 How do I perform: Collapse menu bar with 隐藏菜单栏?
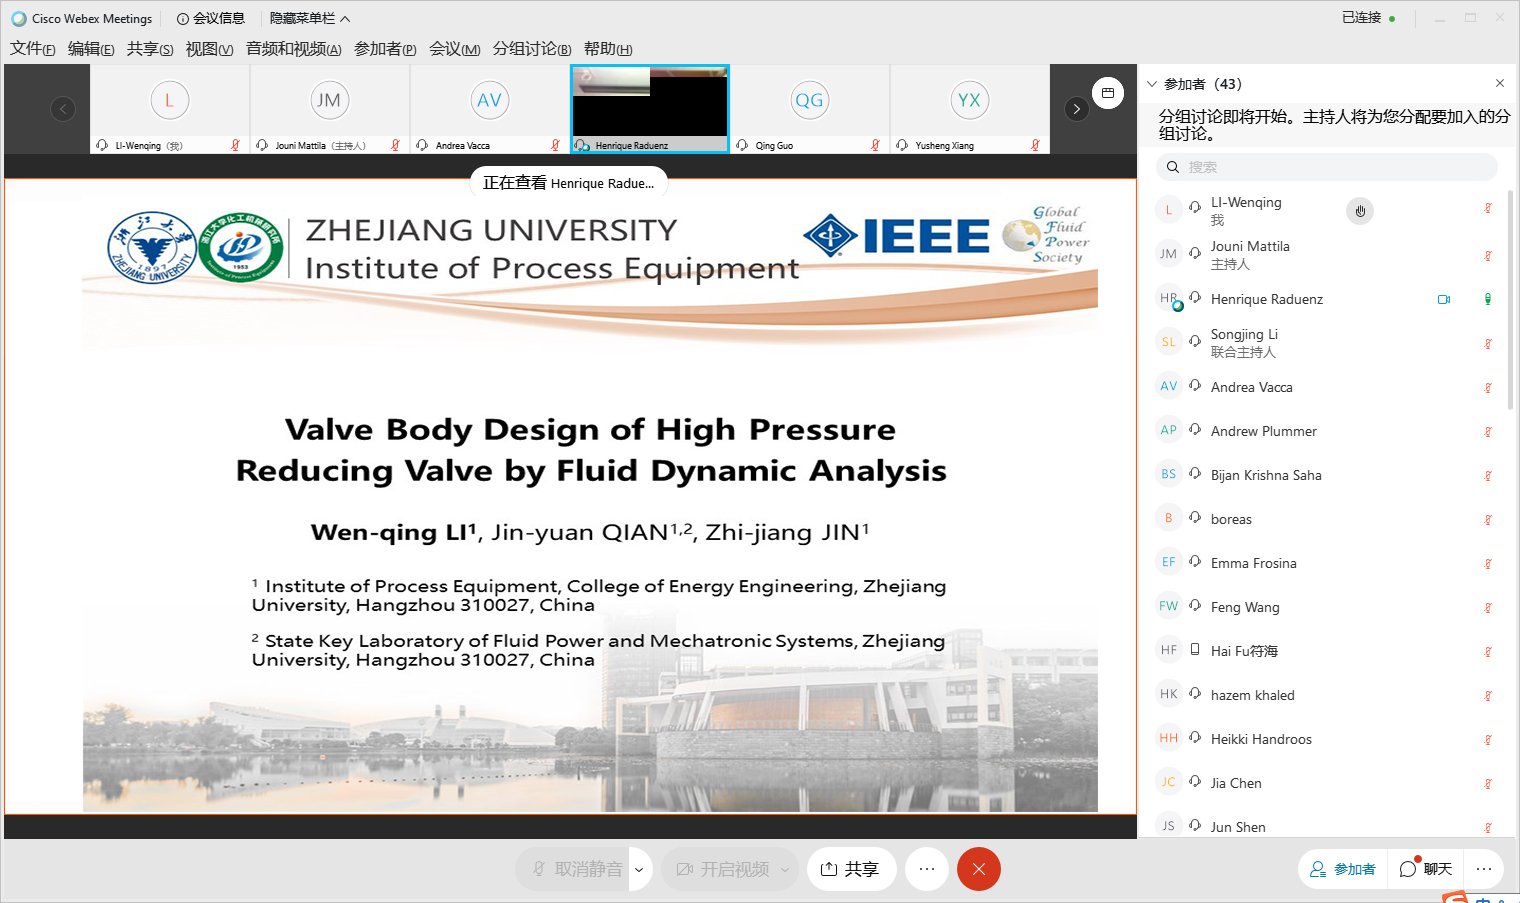[x=310, y=18]
